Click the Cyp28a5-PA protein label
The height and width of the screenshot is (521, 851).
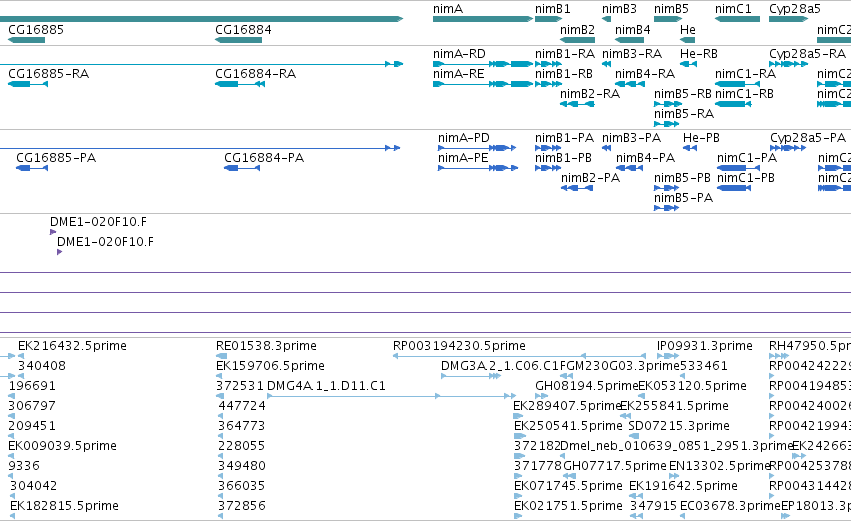pos(808,138)
